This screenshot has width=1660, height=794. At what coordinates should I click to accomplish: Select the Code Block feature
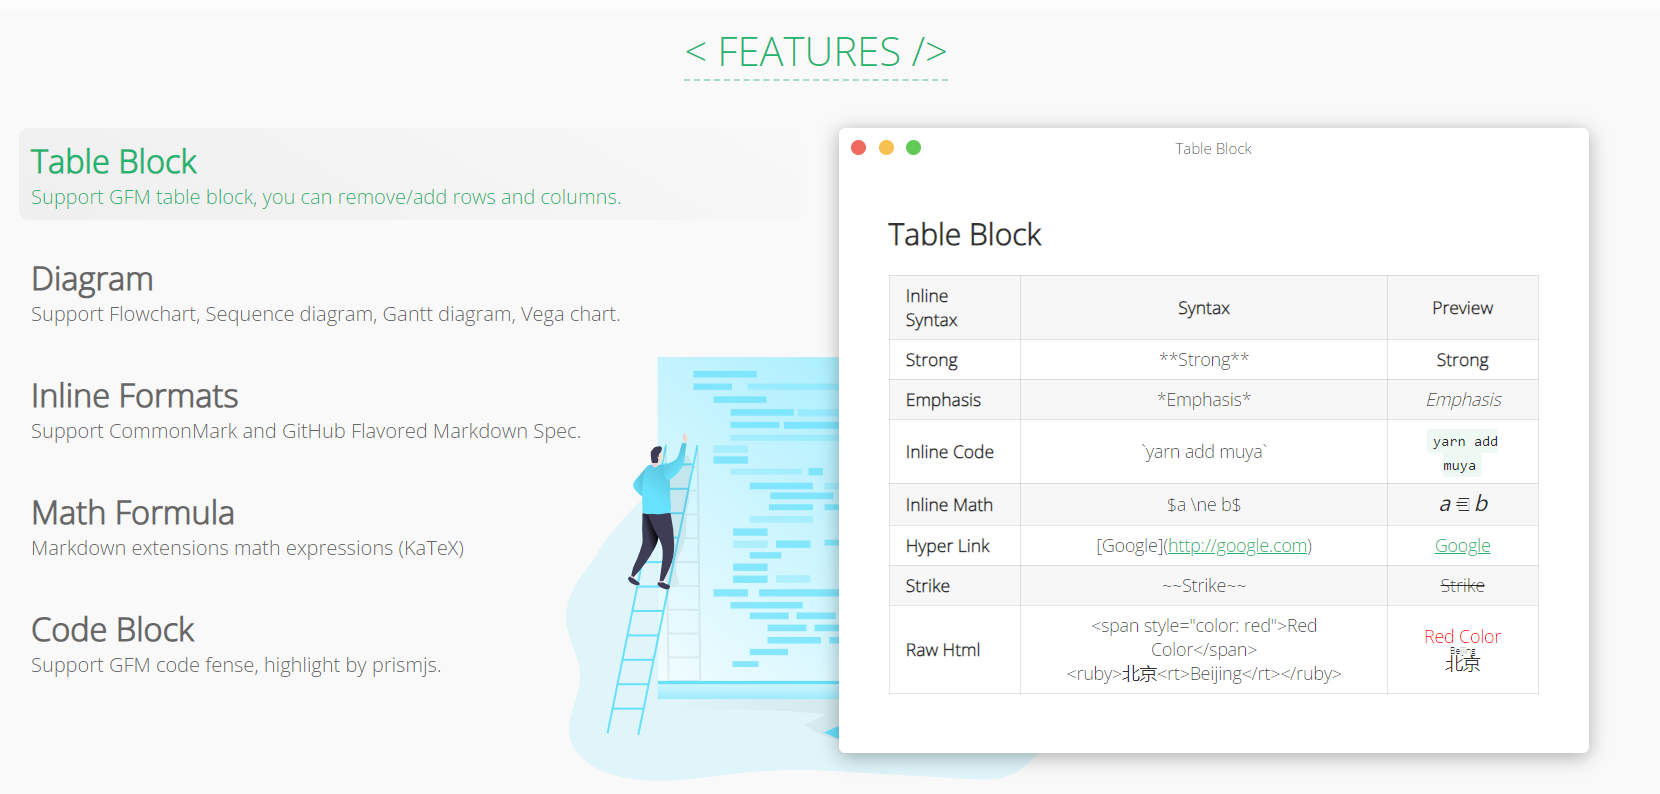pyautogui.click(x=112, y=630)
